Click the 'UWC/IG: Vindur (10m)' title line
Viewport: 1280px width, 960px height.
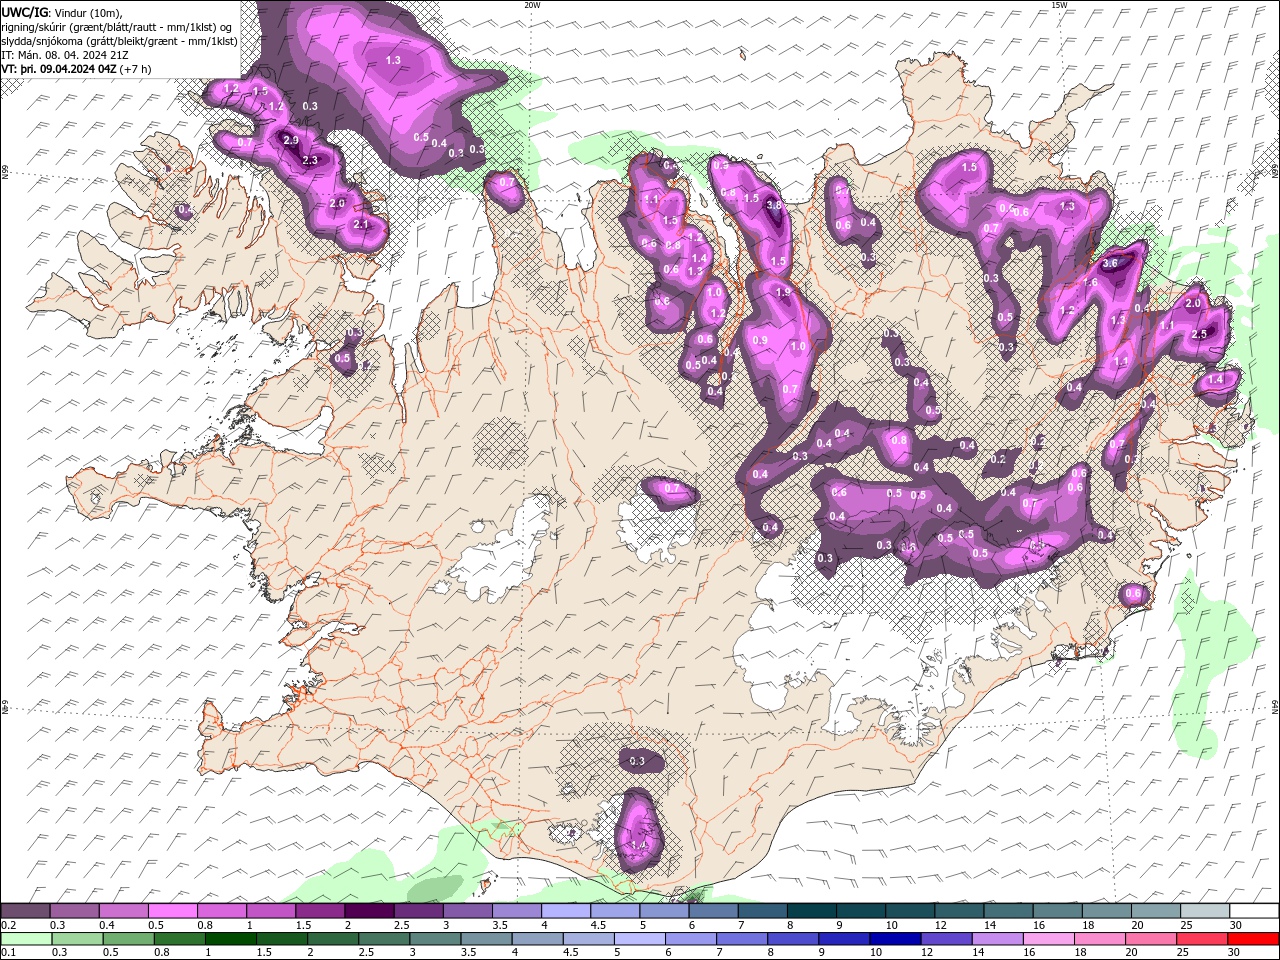[x=63, y=12]
